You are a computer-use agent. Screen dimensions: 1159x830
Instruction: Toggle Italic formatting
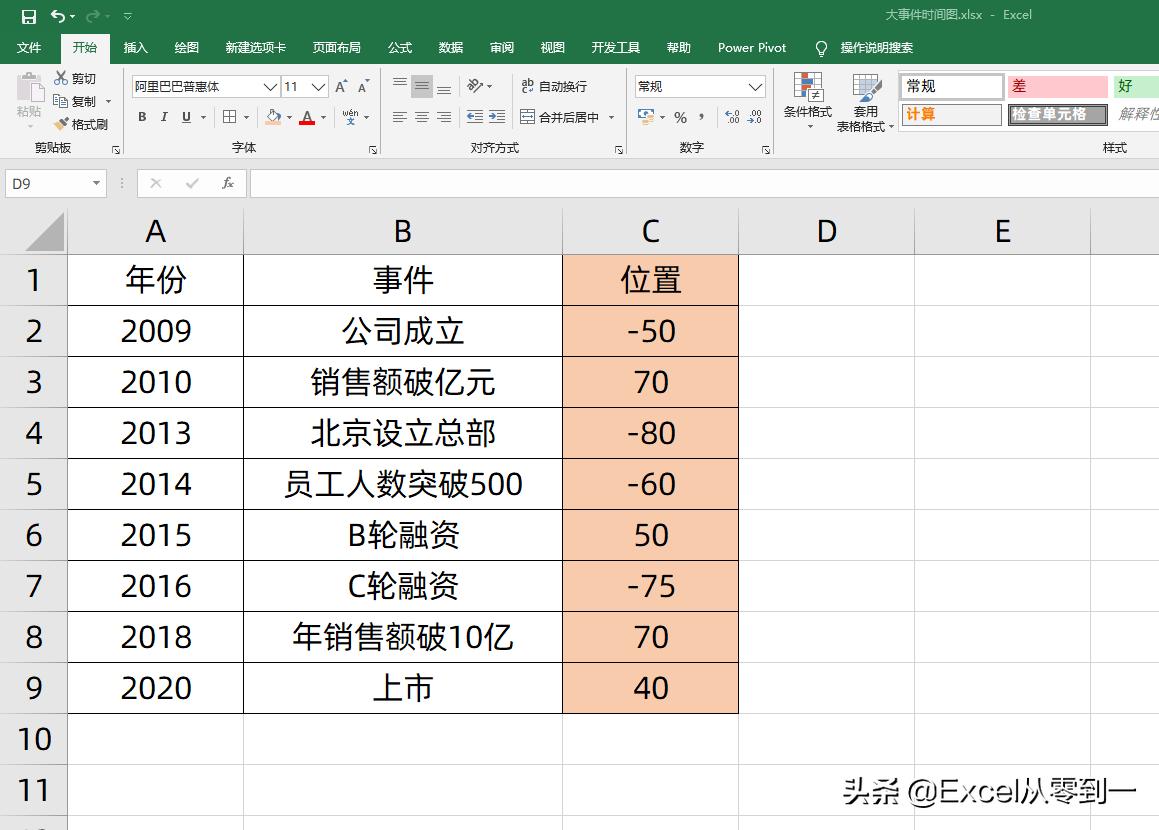(x=165, y=117)
